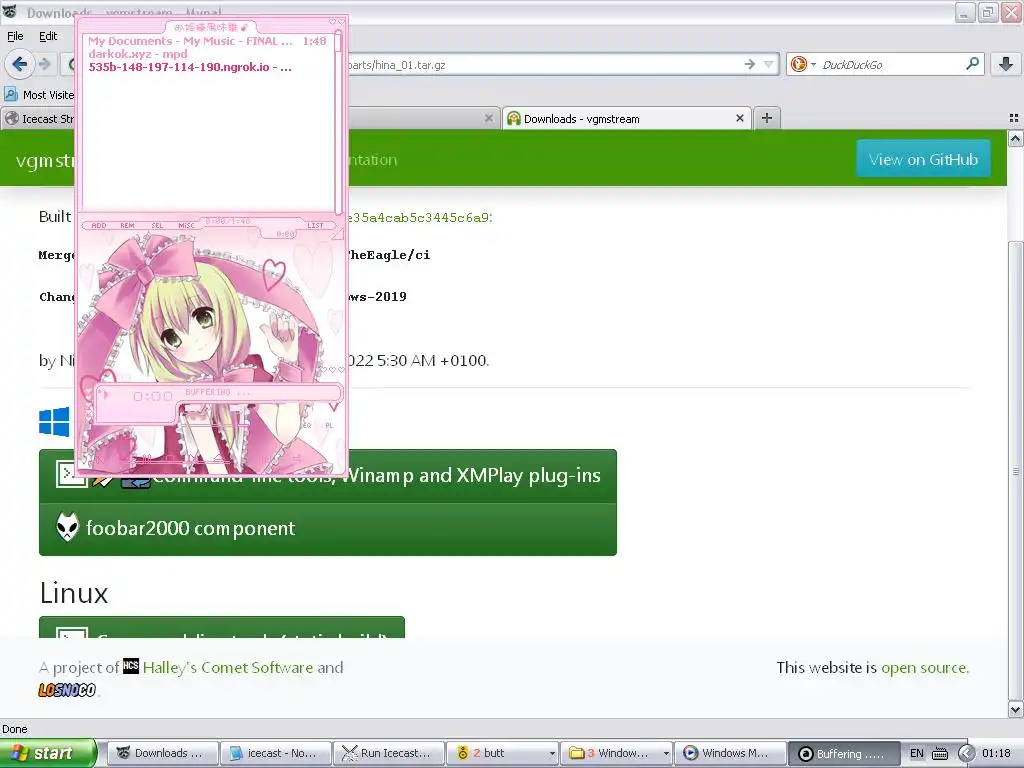
Task: Click the REM button in Winamp playlist
Action: [127, 225]
